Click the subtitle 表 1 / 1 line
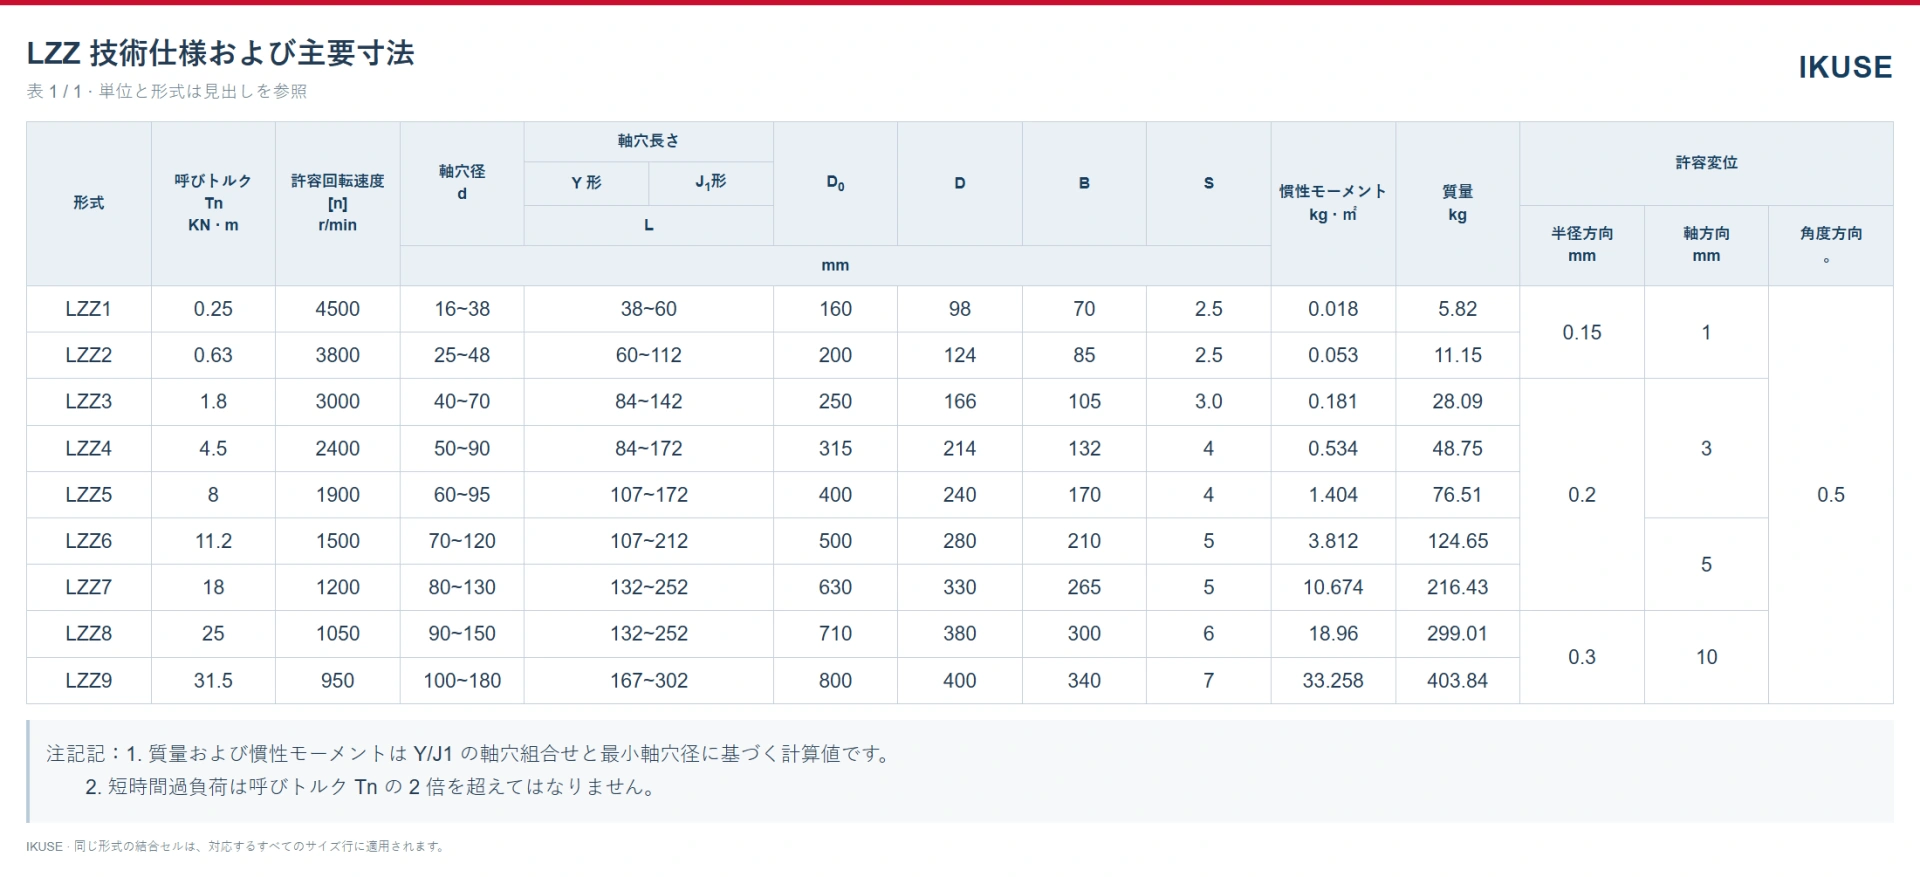 click(x=167, y=91)
